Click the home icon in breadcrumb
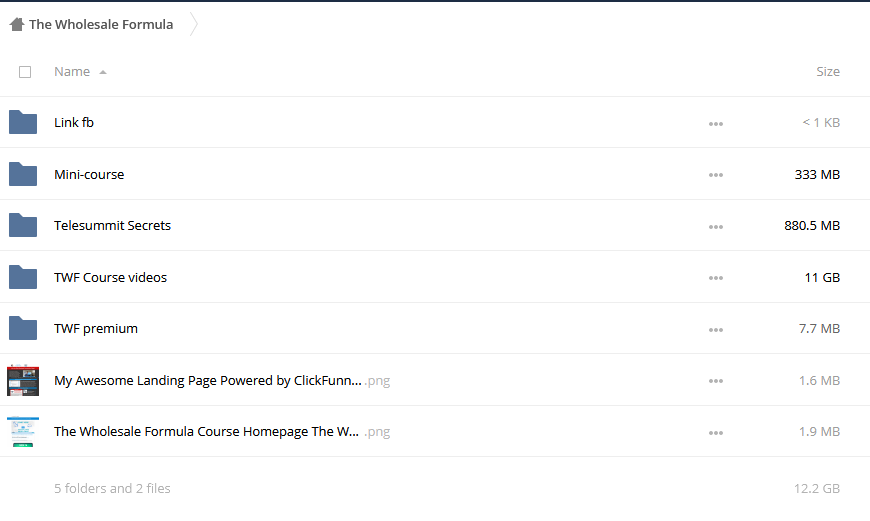Viewport: 870px width, 521px height. (x=17, y=24)
